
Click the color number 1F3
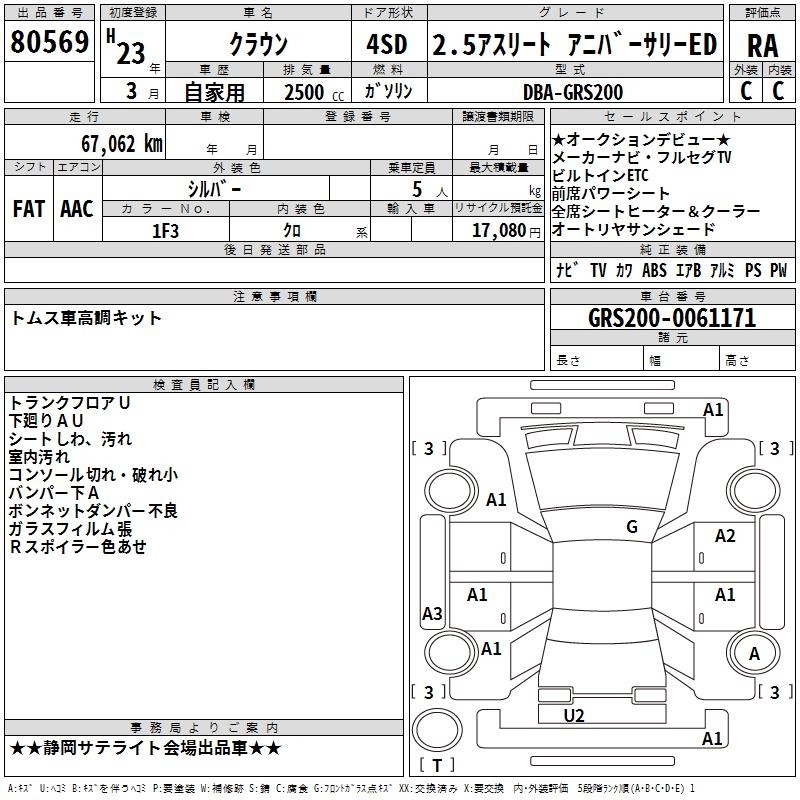pyautogui.click(x=166, y=230)
